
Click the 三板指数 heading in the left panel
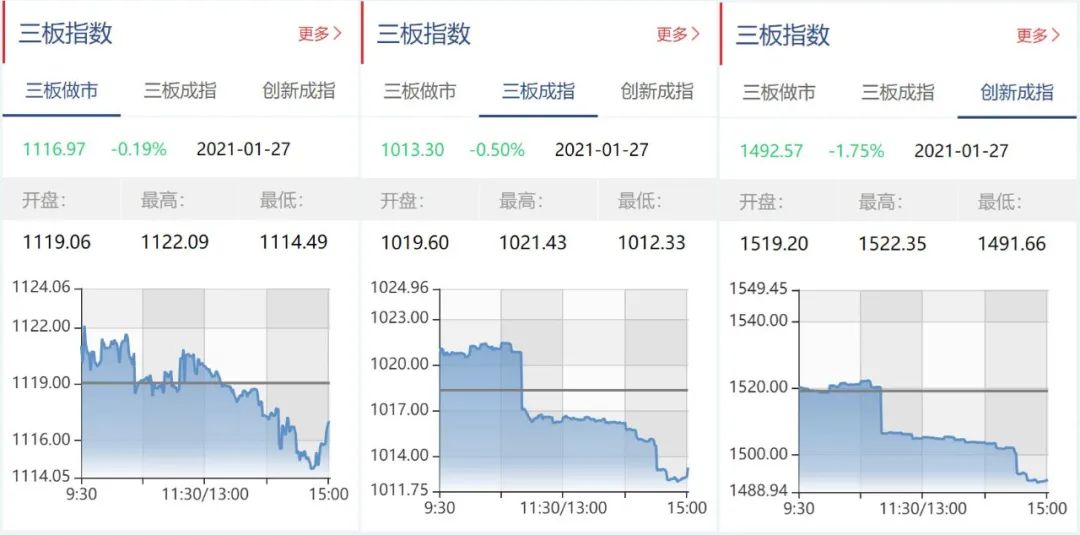(66, 33)
